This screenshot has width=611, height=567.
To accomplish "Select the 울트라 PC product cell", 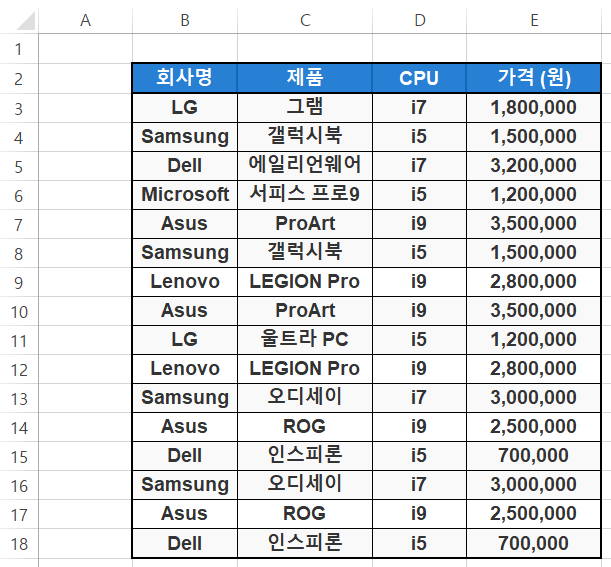I will (305, 340).
